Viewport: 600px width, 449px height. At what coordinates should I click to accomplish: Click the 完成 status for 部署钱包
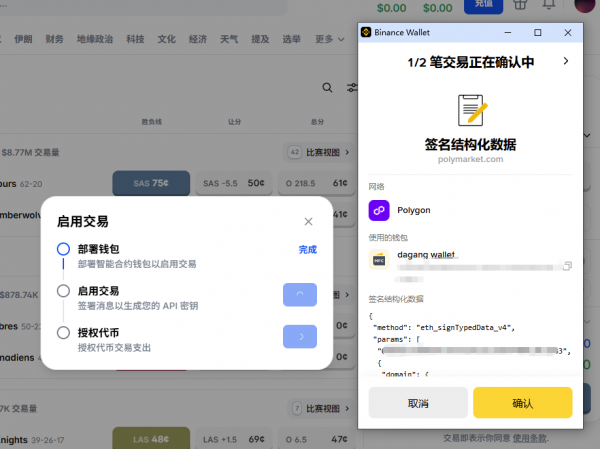(308, 250)
